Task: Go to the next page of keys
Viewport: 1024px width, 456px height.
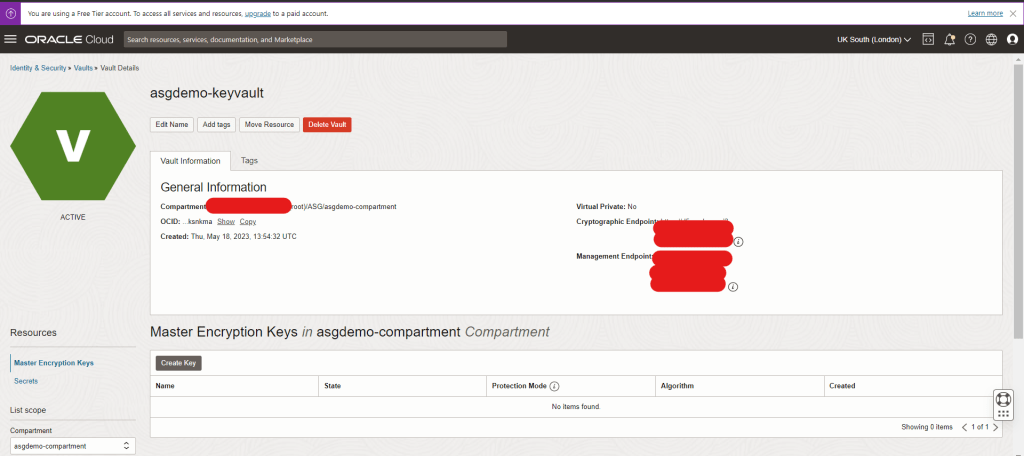Action: pos(995,427)
